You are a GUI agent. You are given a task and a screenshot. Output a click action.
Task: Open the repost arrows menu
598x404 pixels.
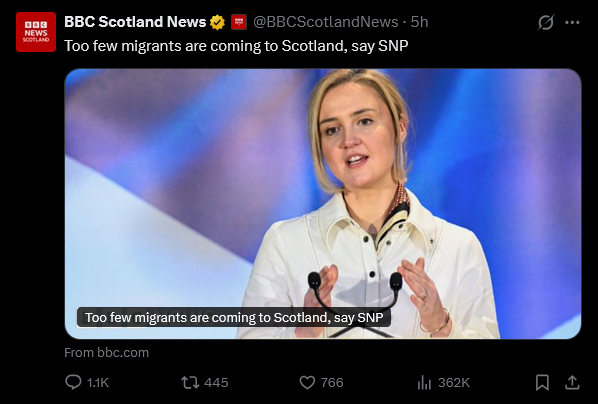coord(190,383)
